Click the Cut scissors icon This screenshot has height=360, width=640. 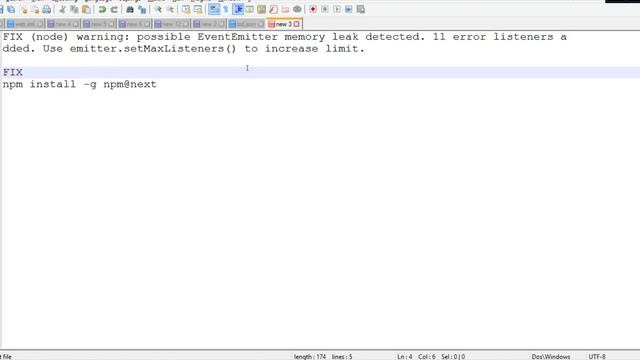[x=62, y=9]
